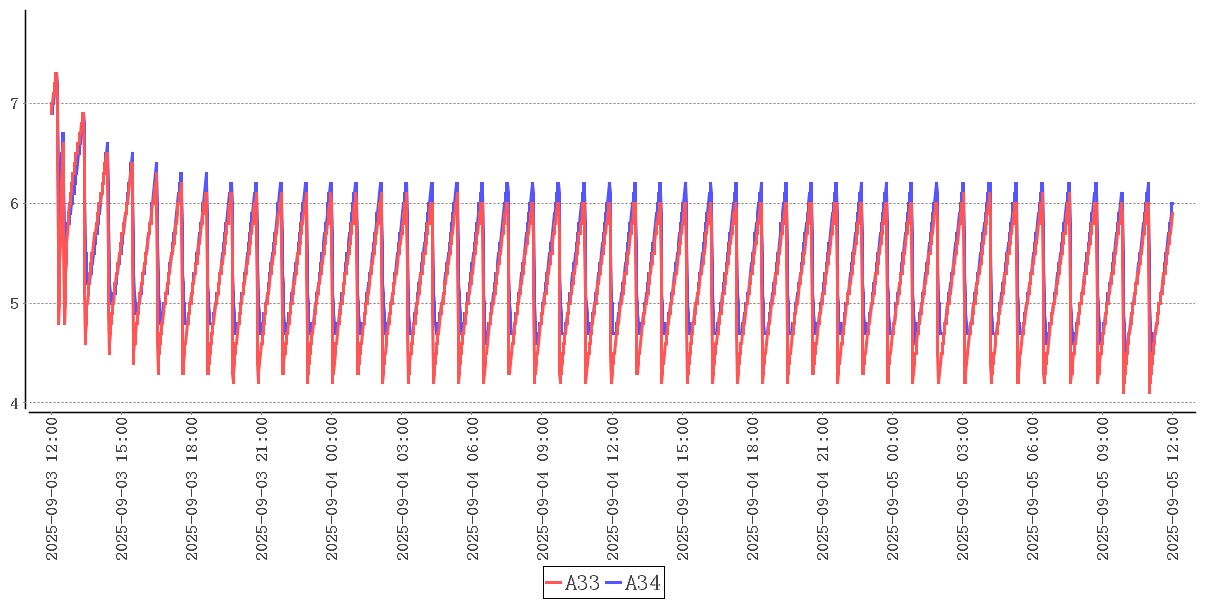Click the y-axis value label 7
Viewport: 1207px width, 600px height.
[14, 104]
